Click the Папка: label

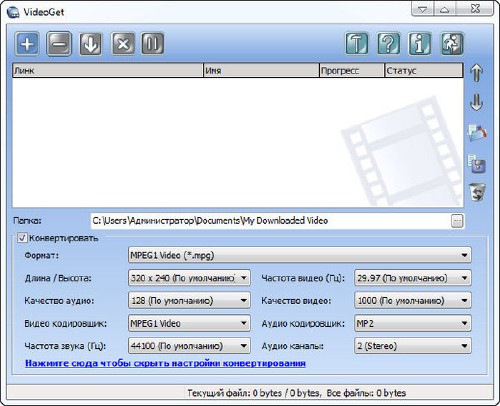tap(27, 221)
